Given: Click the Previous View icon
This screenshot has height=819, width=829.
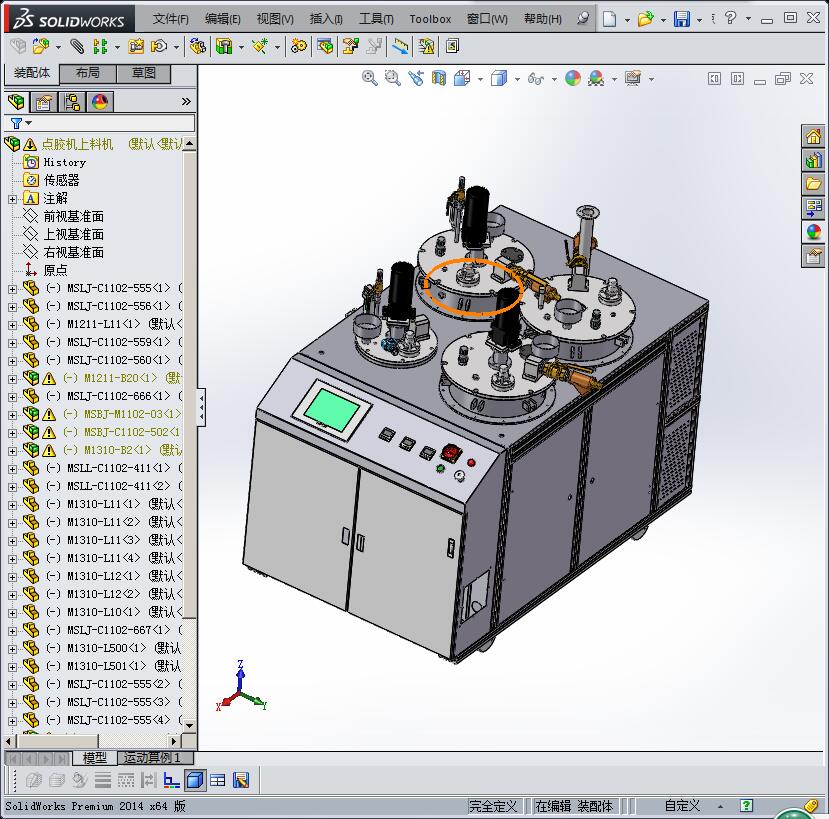Looking at the screenshot, I should point(416,78).
